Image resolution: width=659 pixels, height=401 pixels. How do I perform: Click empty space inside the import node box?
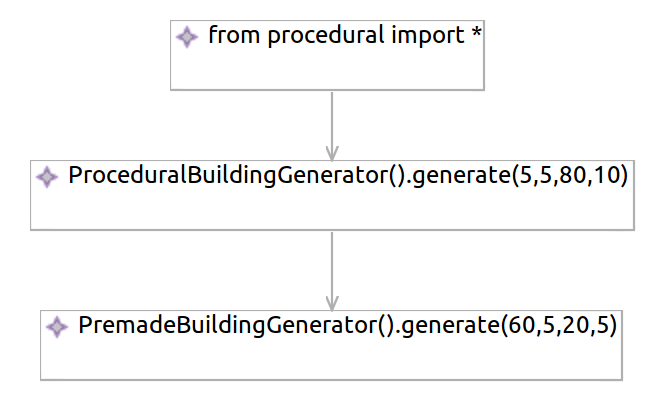(x=330, y=70)
